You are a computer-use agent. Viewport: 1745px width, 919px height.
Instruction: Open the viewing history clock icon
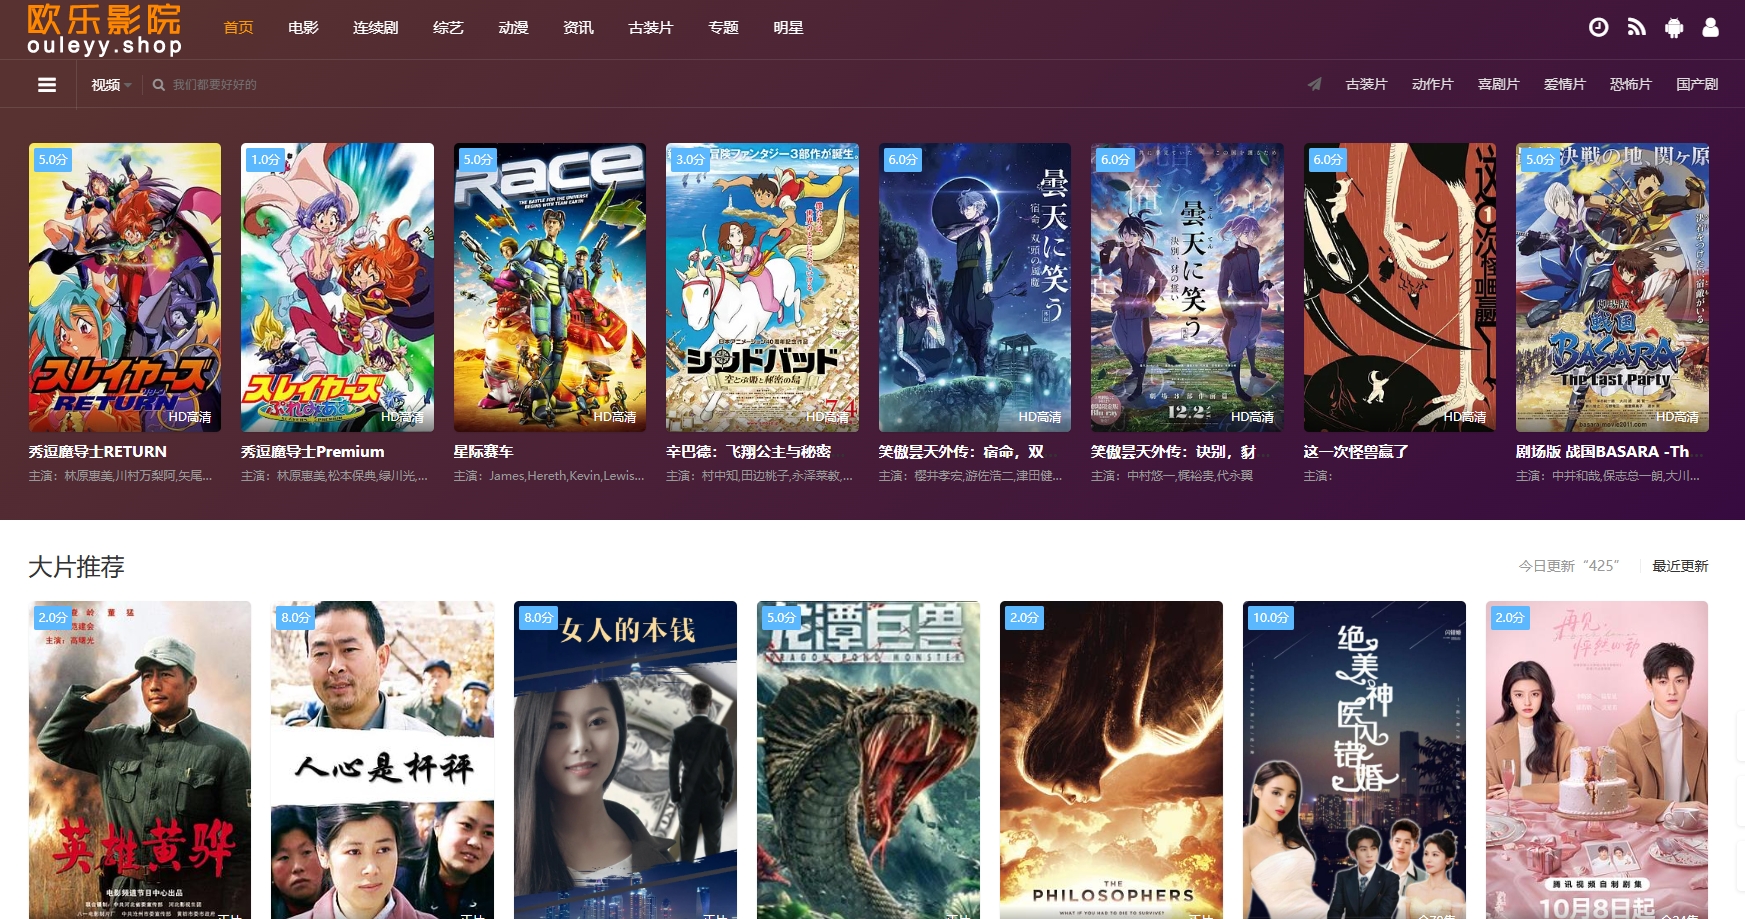click(1599, 28)
